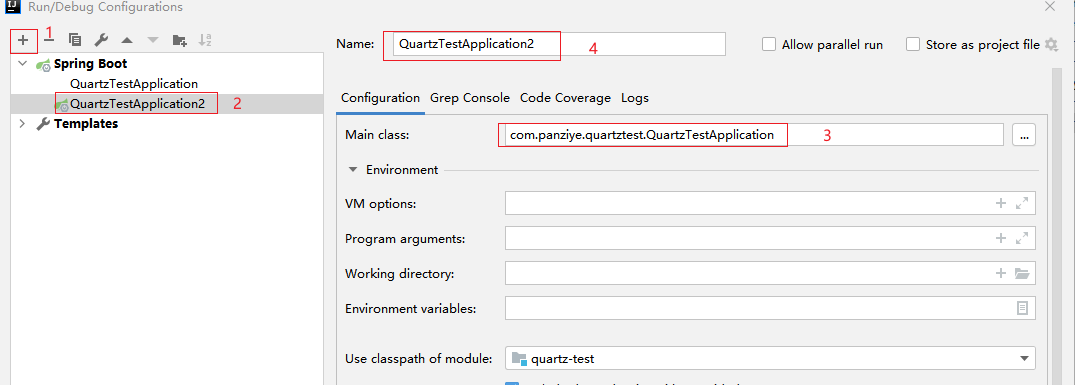The height and width of the screenshot is (385, 1075).
Task: Expand the Templates tree node
Action: pos(23,124)
